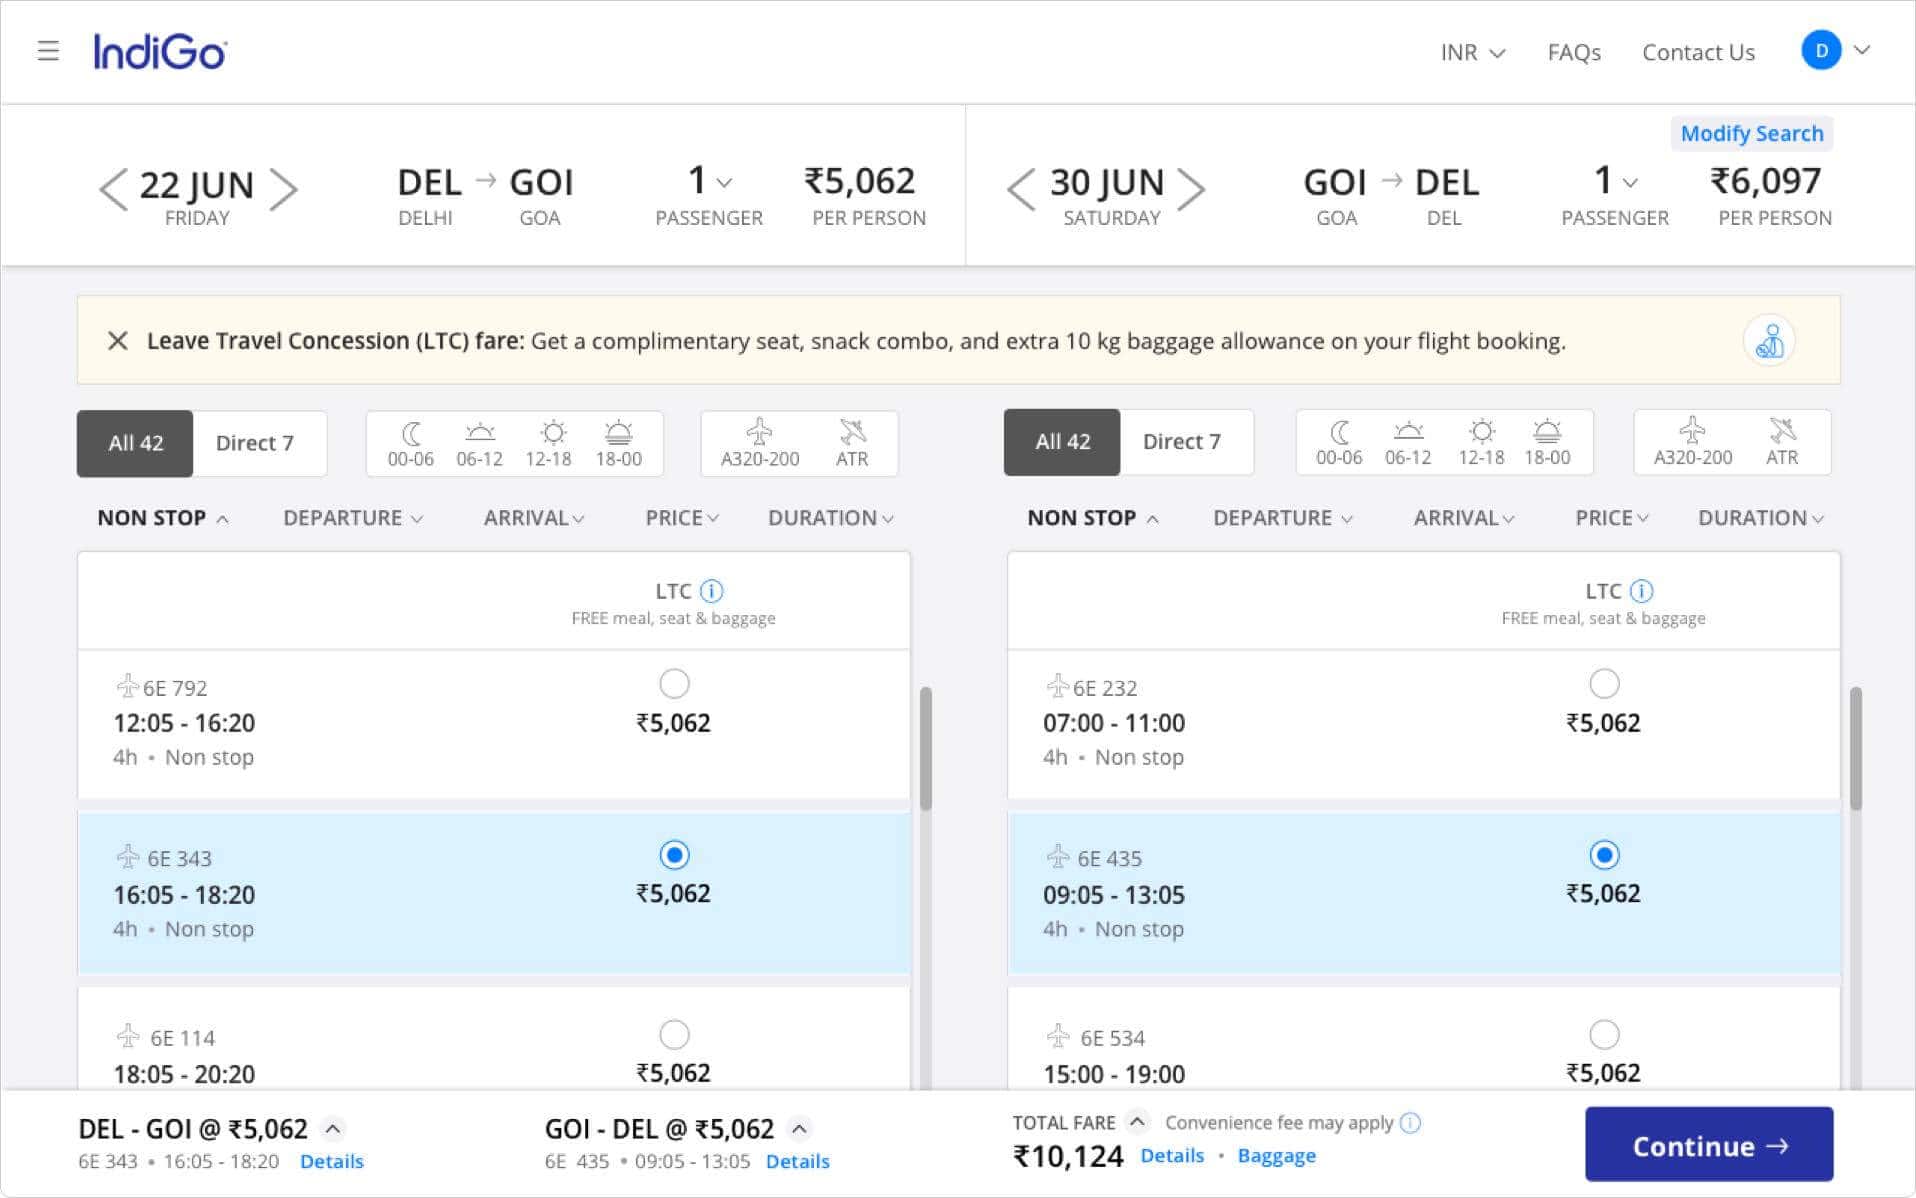The width and height of the screenshot is (1916, 1198).
Task: Click the Modify Search link
Action: coord(1751,134)
